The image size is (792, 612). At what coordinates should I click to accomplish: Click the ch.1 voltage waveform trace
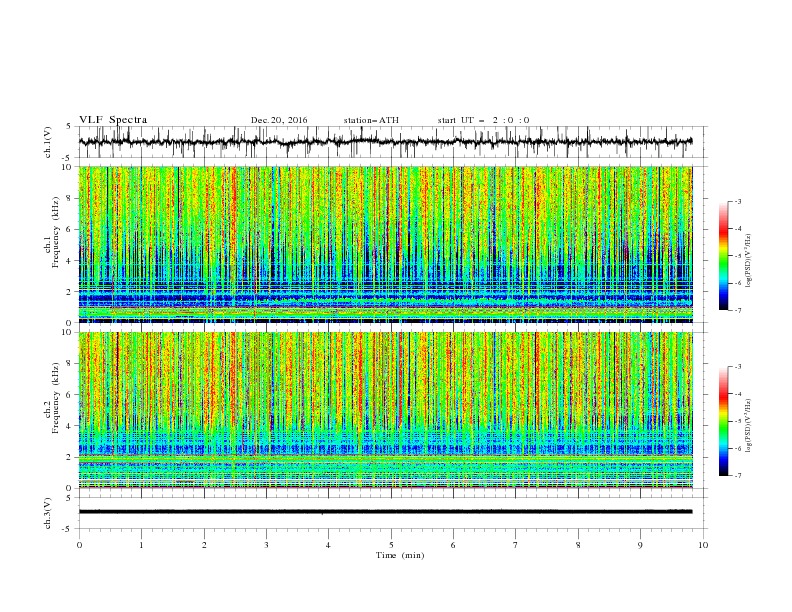click(385, 142)
